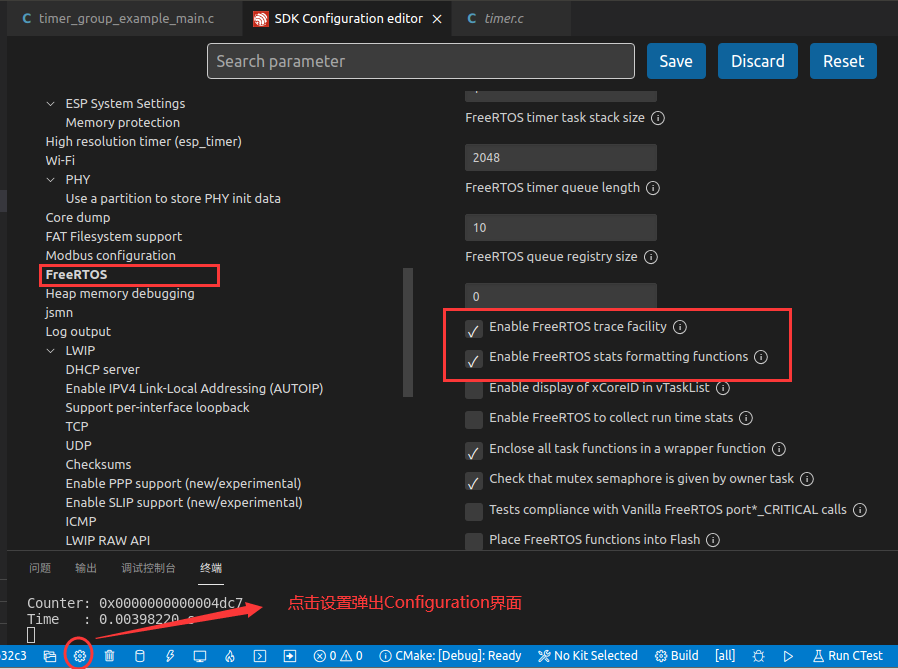Click the folder icon in status bar

pos(50,656)
